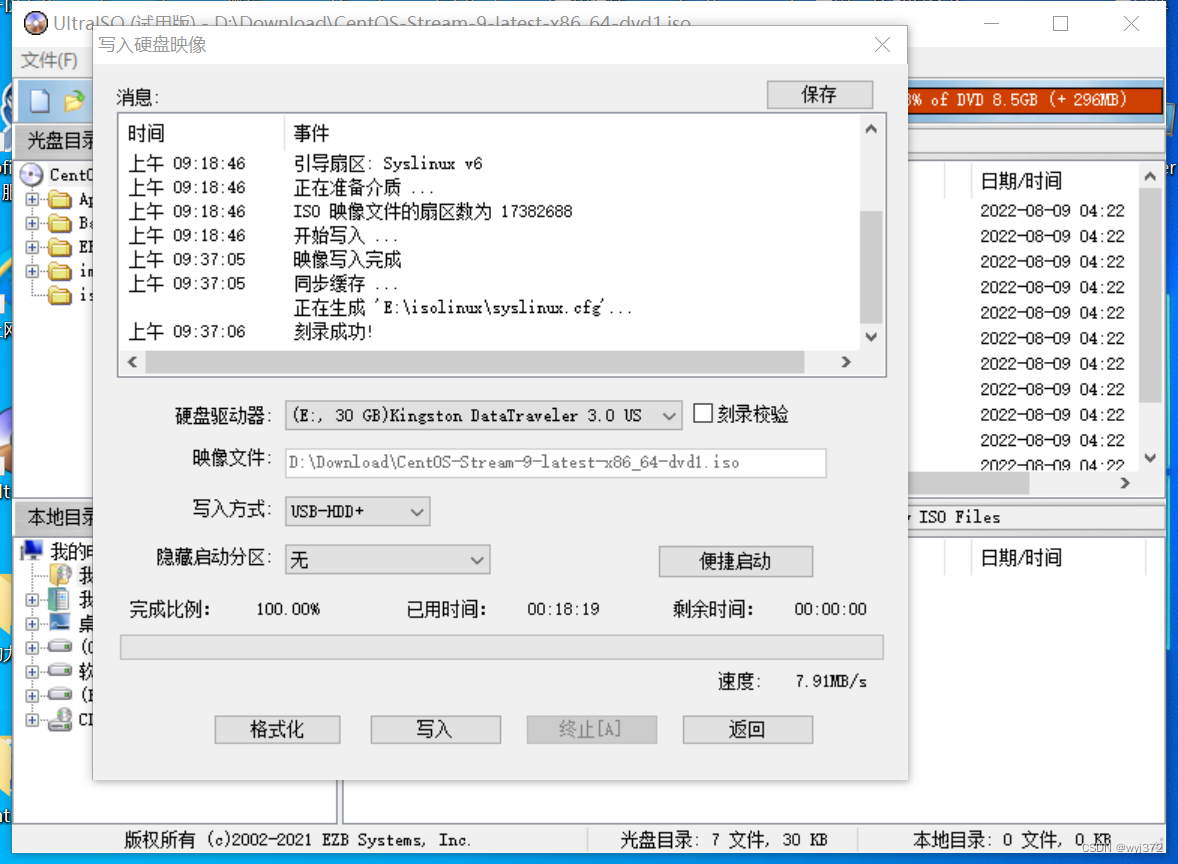This screenshot has width=1178, height=864.
Task: Click the 'Ap' folder icon in disc tree
Action: [x=60, y=199]
